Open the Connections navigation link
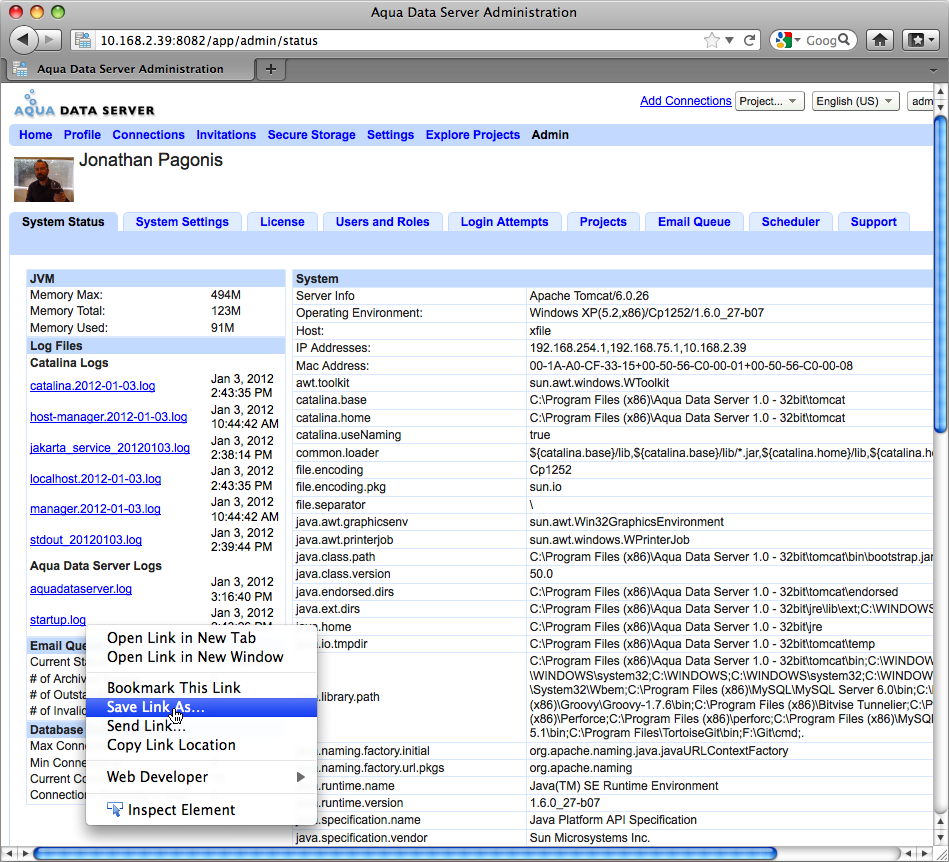 click(148, 134)
